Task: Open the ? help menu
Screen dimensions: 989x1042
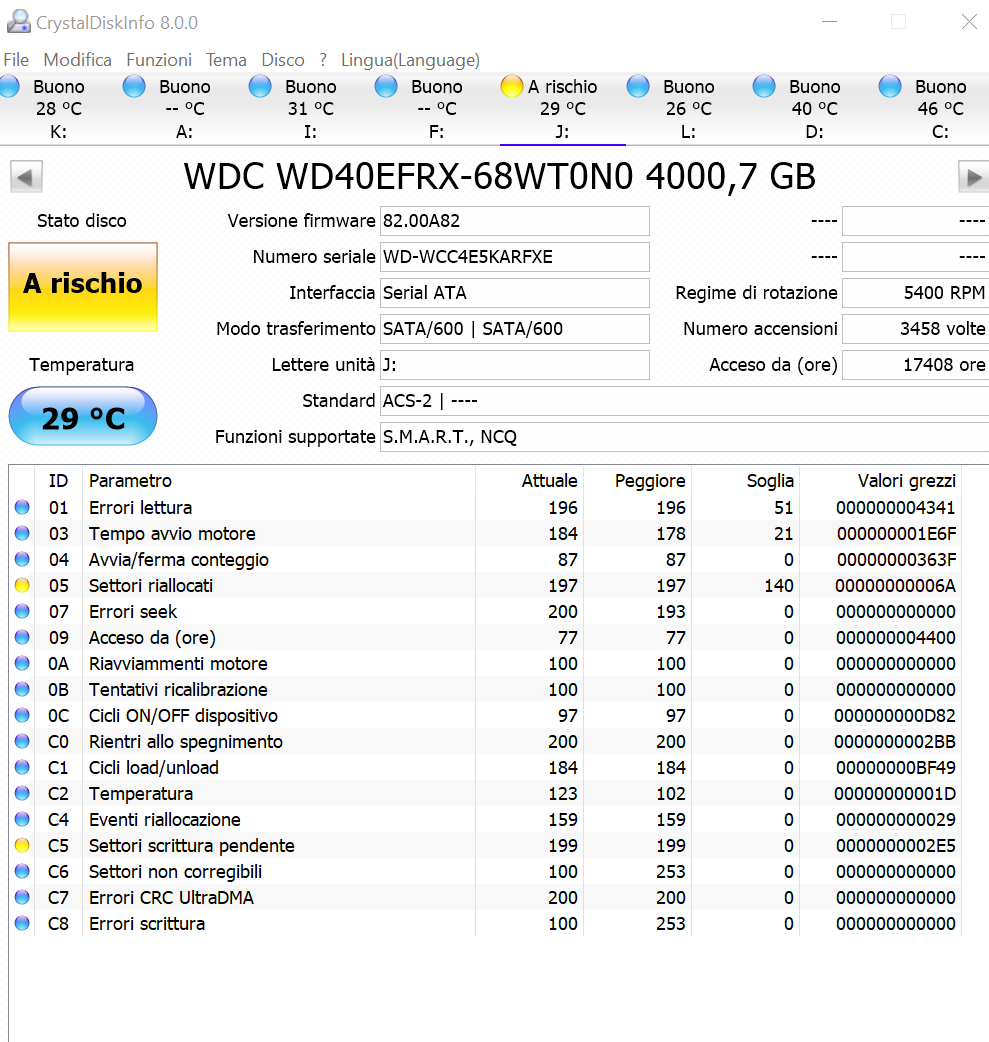Action: (323, 60)
